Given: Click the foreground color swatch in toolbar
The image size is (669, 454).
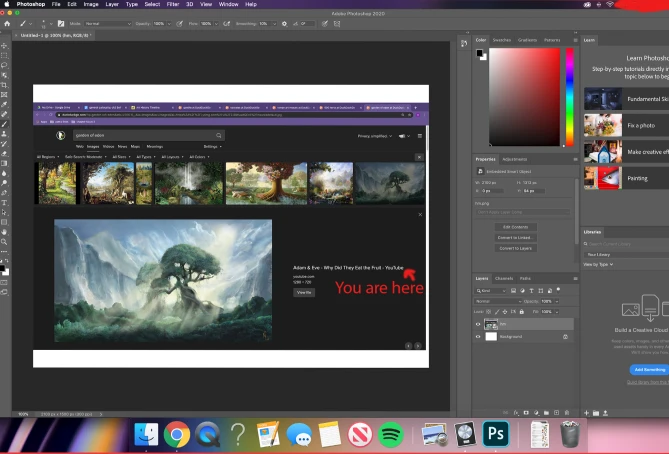Looking at the screenshot, I should pos(3,269).
